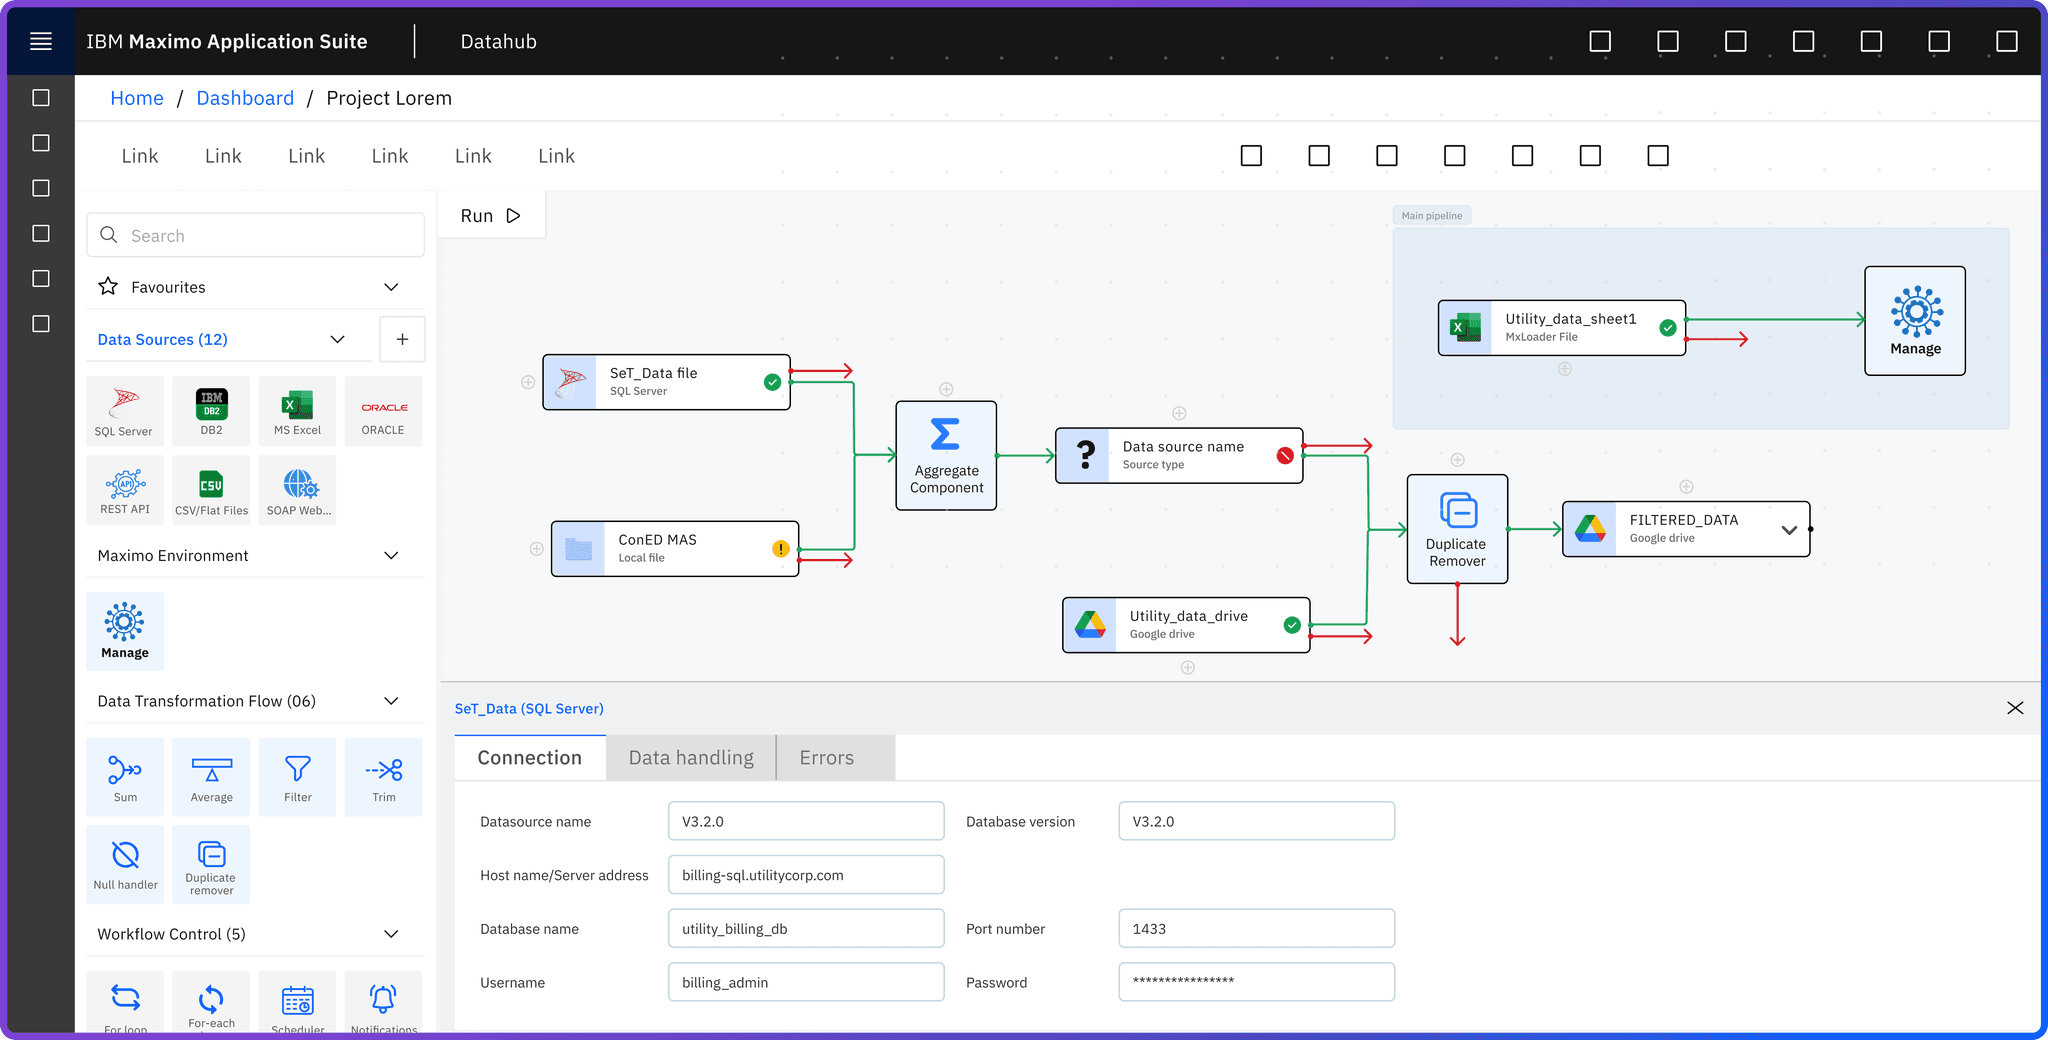Screen dimensions: 2048x1040
Task: Select the Manage tile in Maximo Environment
Action: (125, 631)
